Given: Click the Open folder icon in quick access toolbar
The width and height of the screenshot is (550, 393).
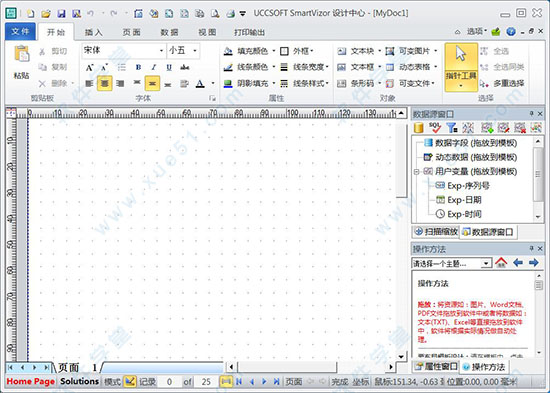Looking at the screenshot, I should [46, 14].
